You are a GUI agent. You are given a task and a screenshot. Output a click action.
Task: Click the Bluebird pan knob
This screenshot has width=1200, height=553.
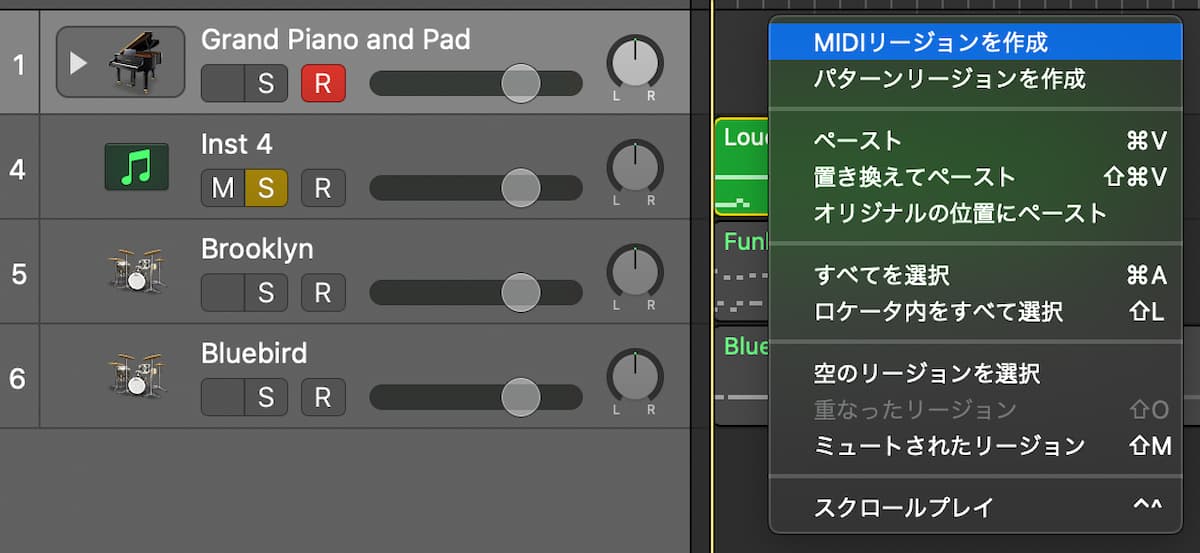[x=635, y=377]
